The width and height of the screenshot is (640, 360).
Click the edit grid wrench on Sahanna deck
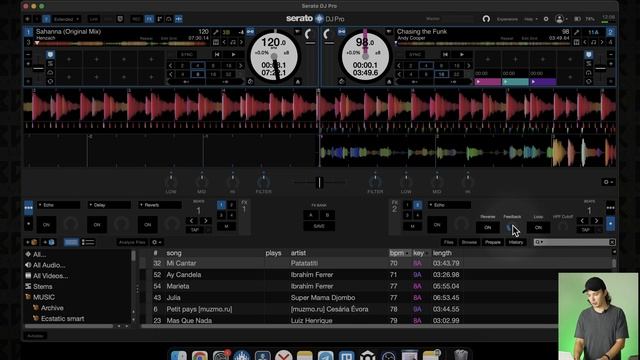tap(216, 32)
